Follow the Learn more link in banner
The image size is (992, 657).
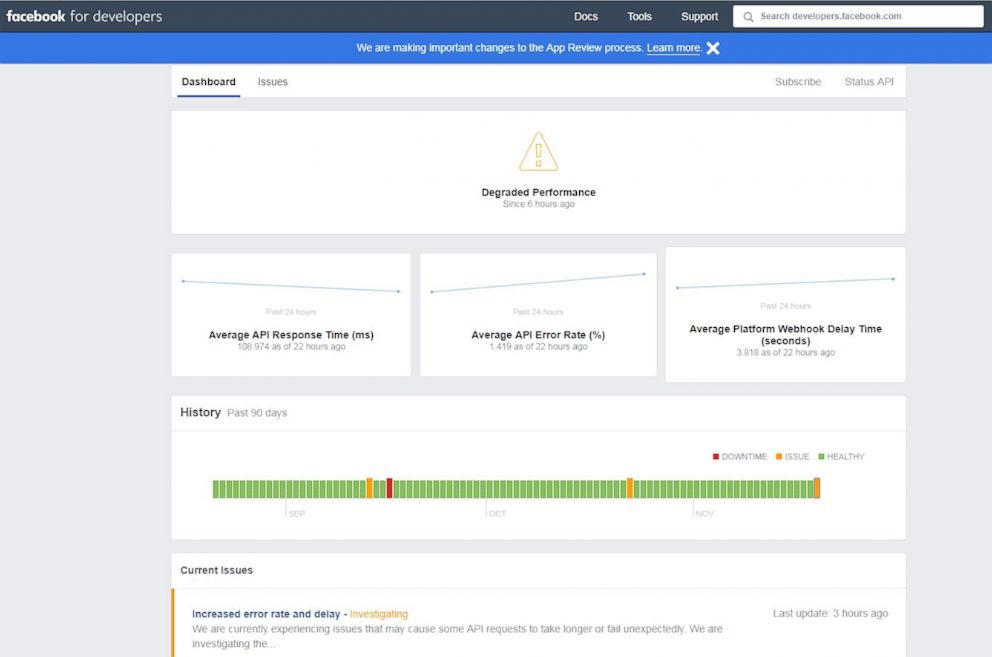coord(674,47)
